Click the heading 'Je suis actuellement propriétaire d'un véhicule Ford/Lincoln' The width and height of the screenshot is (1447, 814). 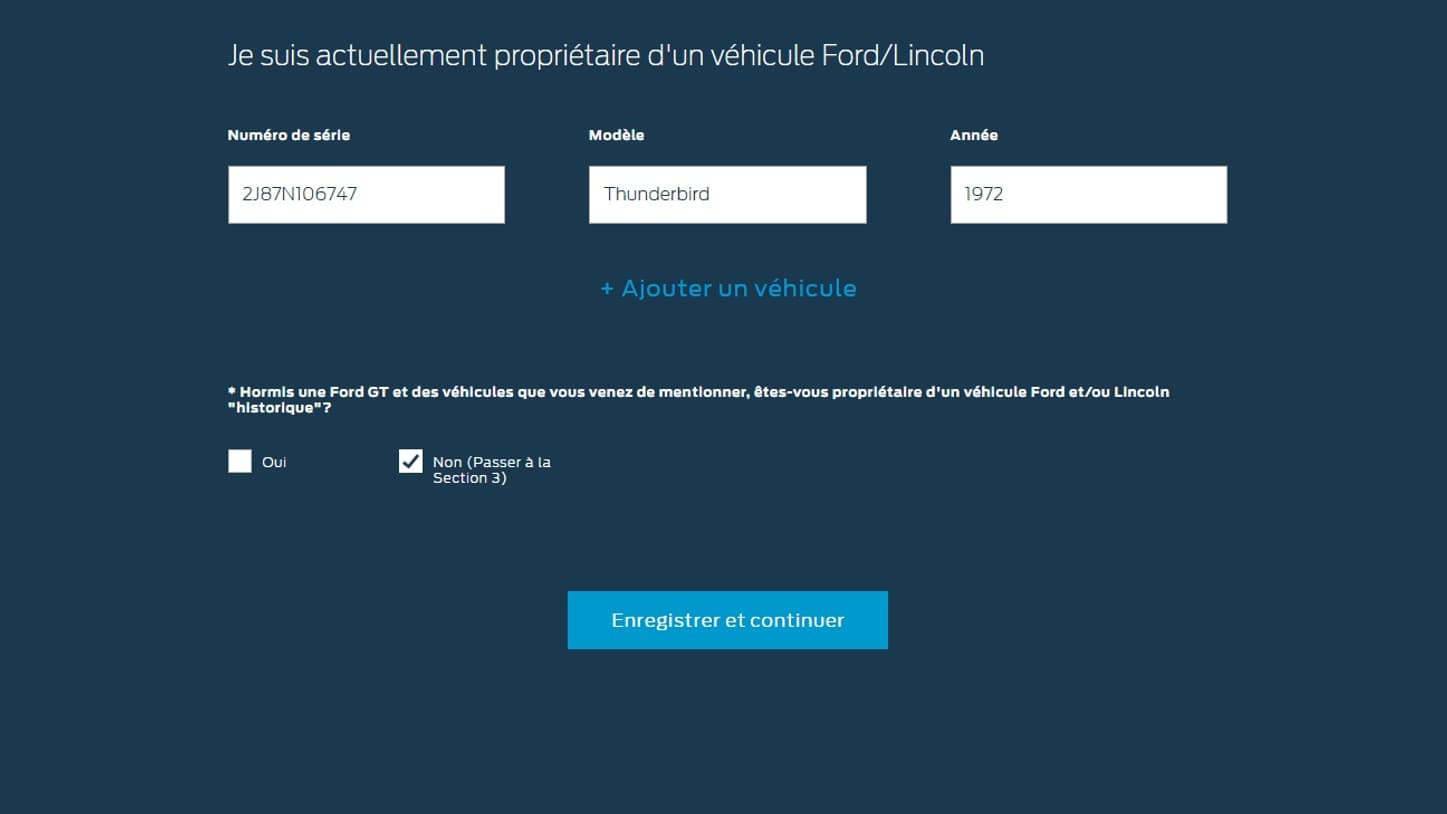[x=606, y=56]
